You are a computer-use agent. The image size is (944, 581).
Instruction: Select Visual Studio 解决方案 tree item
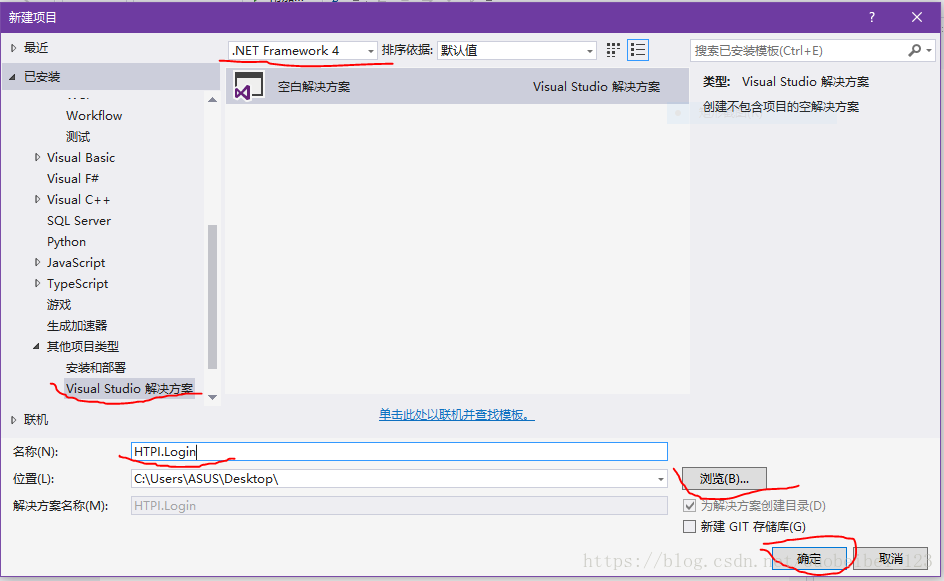coord(129,389)
